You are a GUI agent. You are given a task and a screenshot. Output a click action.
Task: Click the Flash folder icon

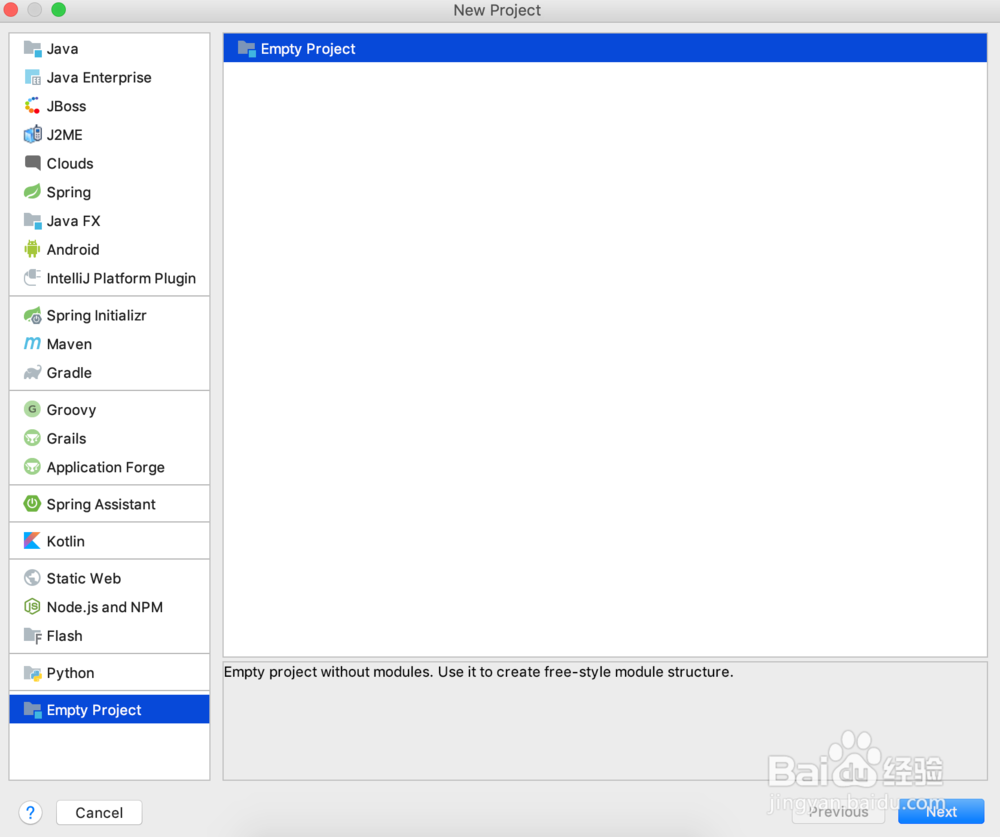click(33, 635)
